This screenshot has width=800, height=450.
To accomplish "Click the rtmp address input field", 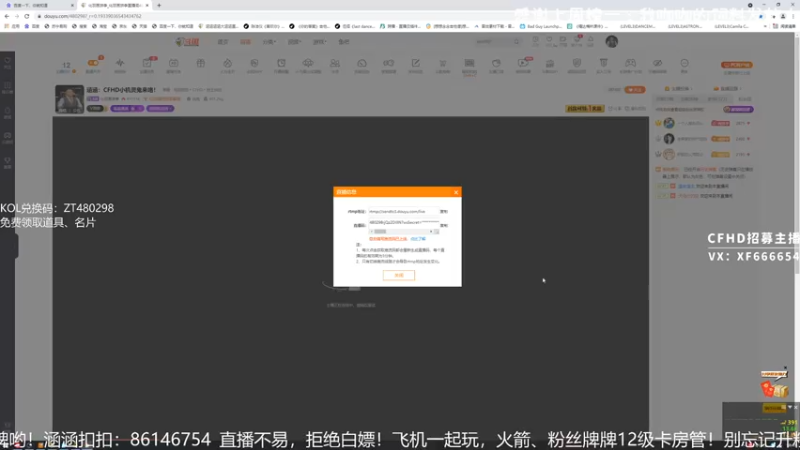I will coord(404,211).
